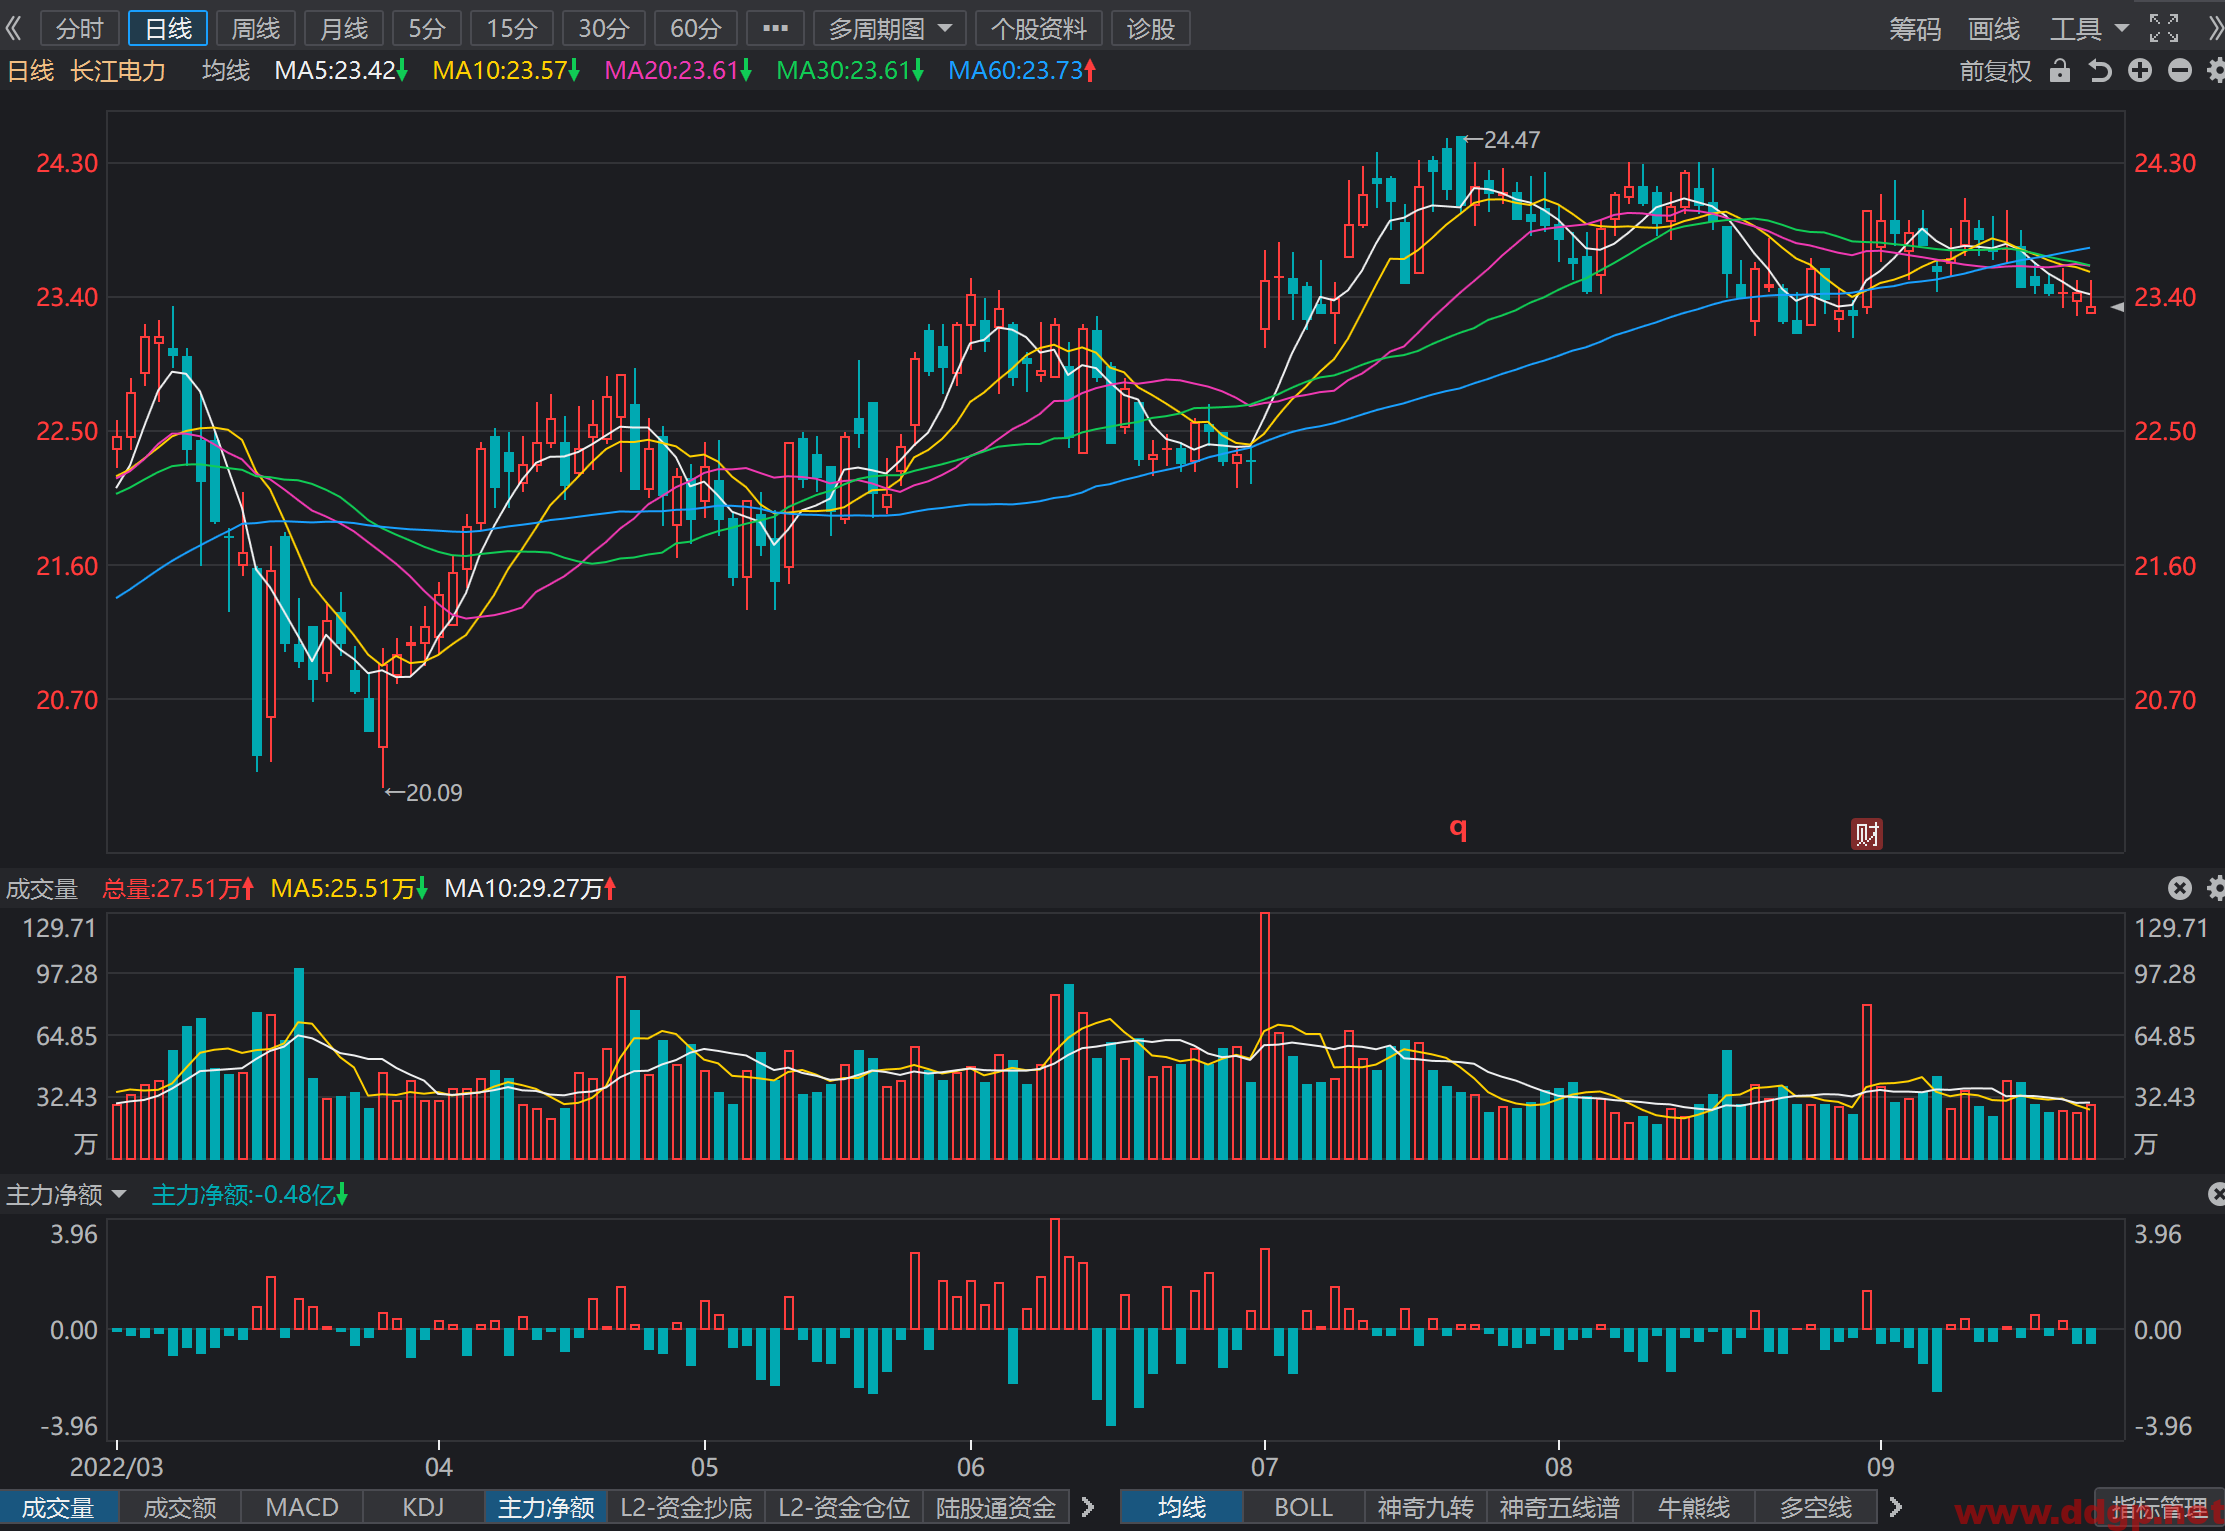Switch to 周线 weekly chart
Viewport: 2225px width, 1531px height.
coord(256,28)
